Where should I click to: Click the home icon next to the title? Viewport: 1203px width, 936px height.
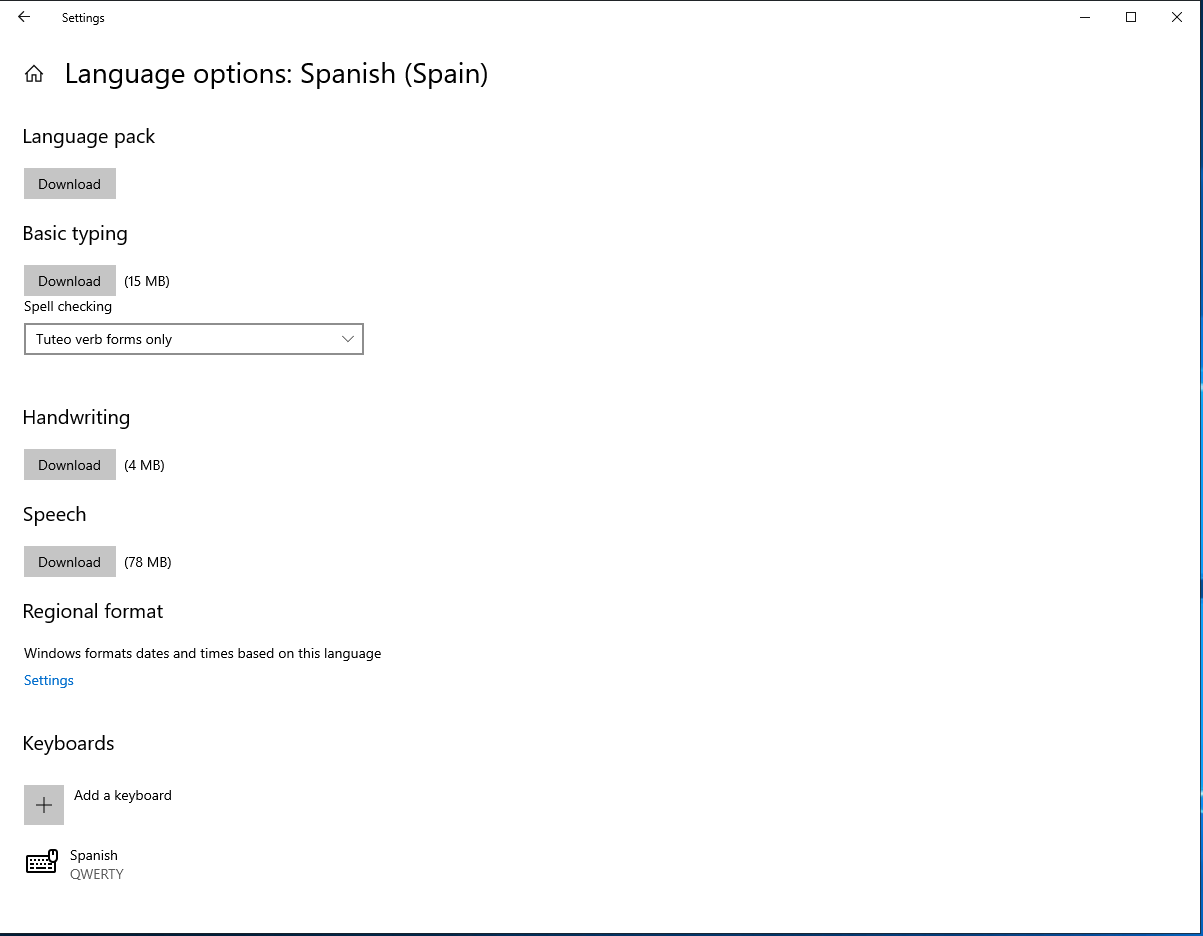click(34, 73)
